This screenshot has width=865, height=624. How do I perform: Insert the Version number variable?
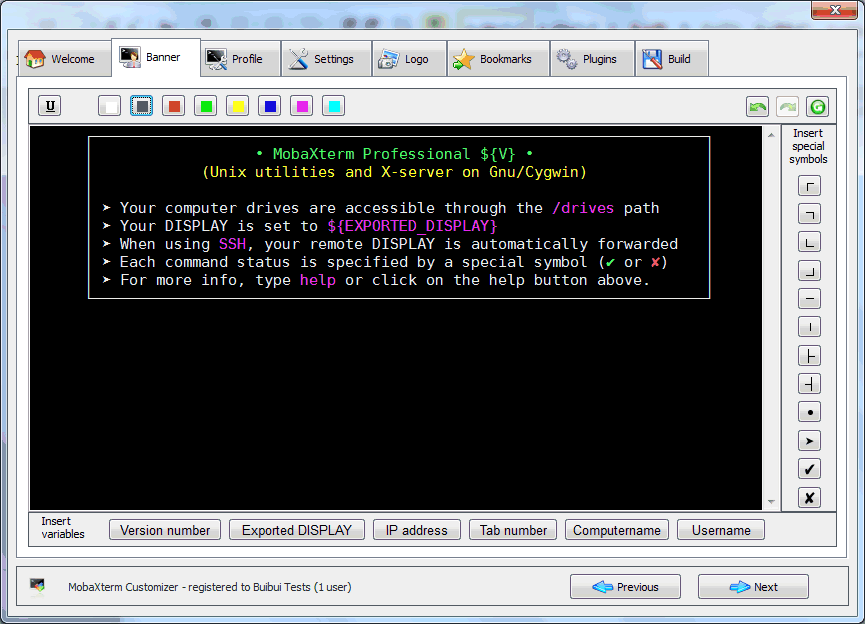coord(165,530)
